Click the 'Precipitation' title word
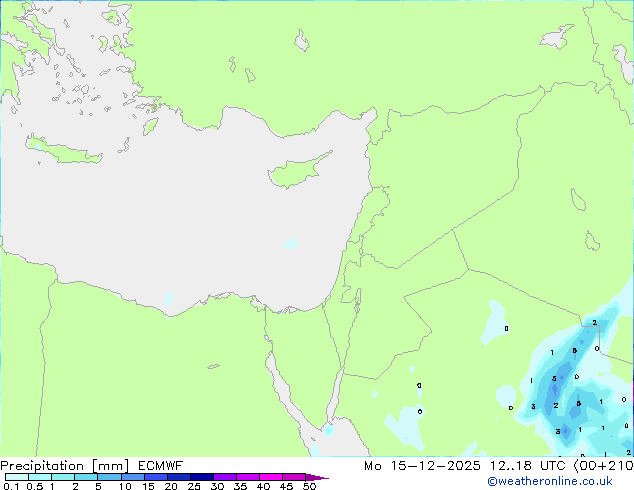The image size is (634, 490). point(42,466)
